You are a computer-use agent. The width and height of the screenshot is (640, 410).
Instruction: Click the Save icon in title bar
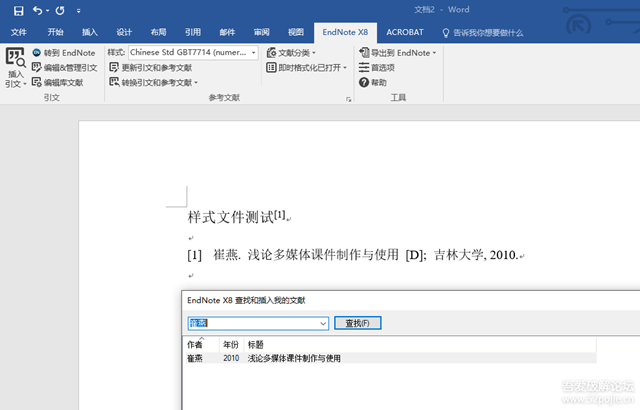[18, 10]
